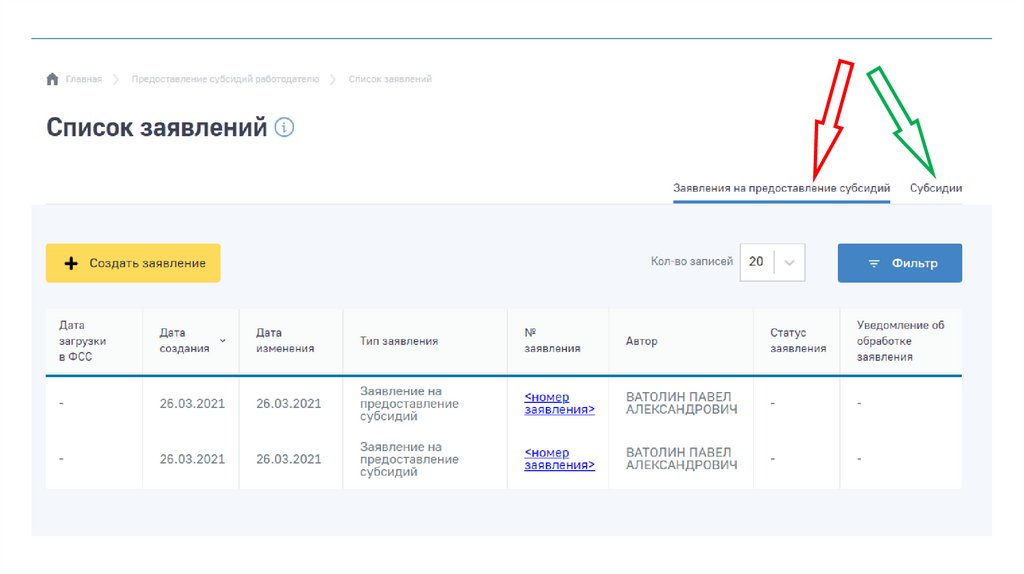The image size is (1024, 574).
Task: Go to Главная breadcrumb link
Action: pos(84,79)
